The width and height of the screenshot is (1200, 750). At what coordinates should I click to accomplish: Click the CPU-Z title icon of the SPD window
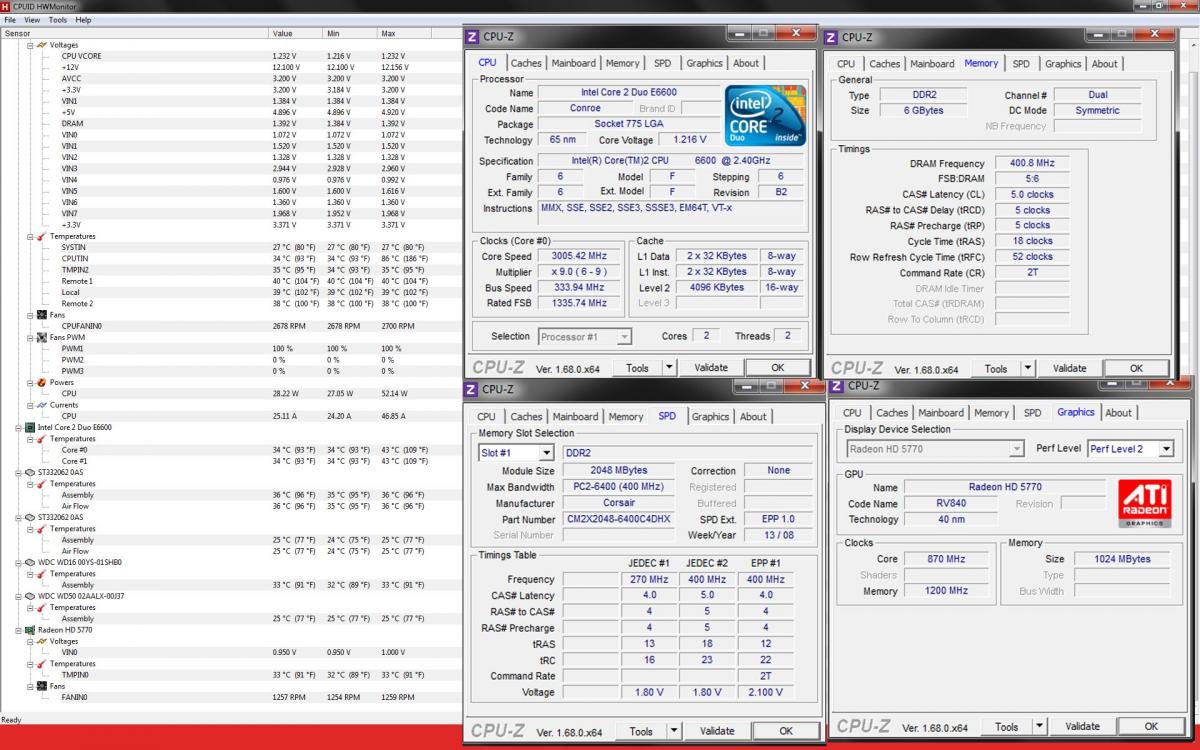click(472, 389)
